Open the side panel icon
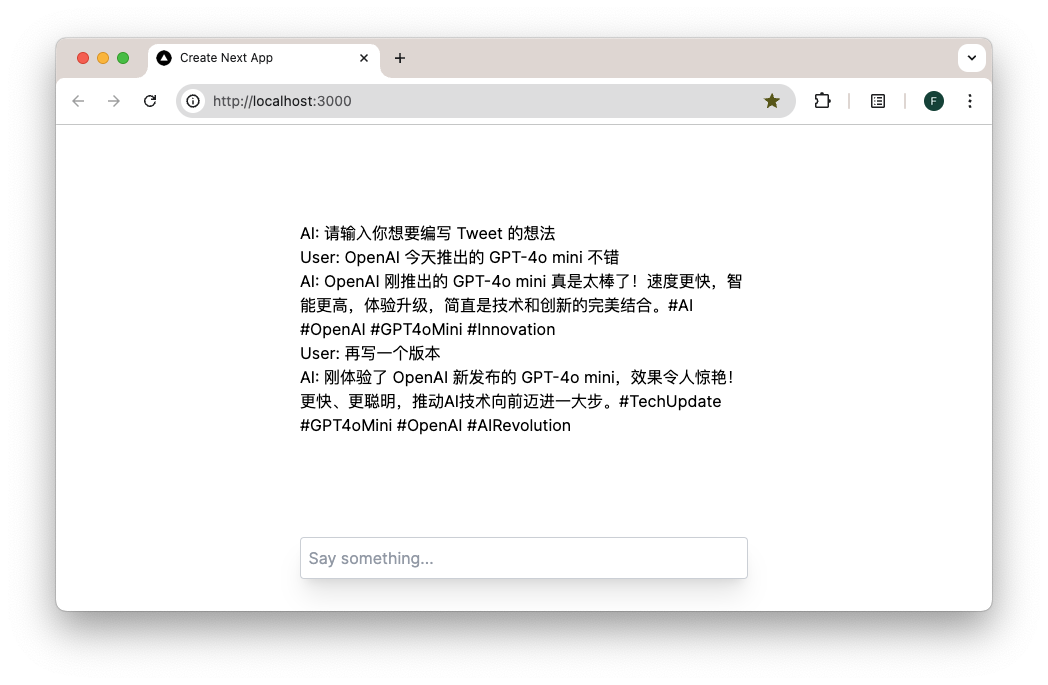This screenshot has width=1048, height=685. click(x=878, y=101)
